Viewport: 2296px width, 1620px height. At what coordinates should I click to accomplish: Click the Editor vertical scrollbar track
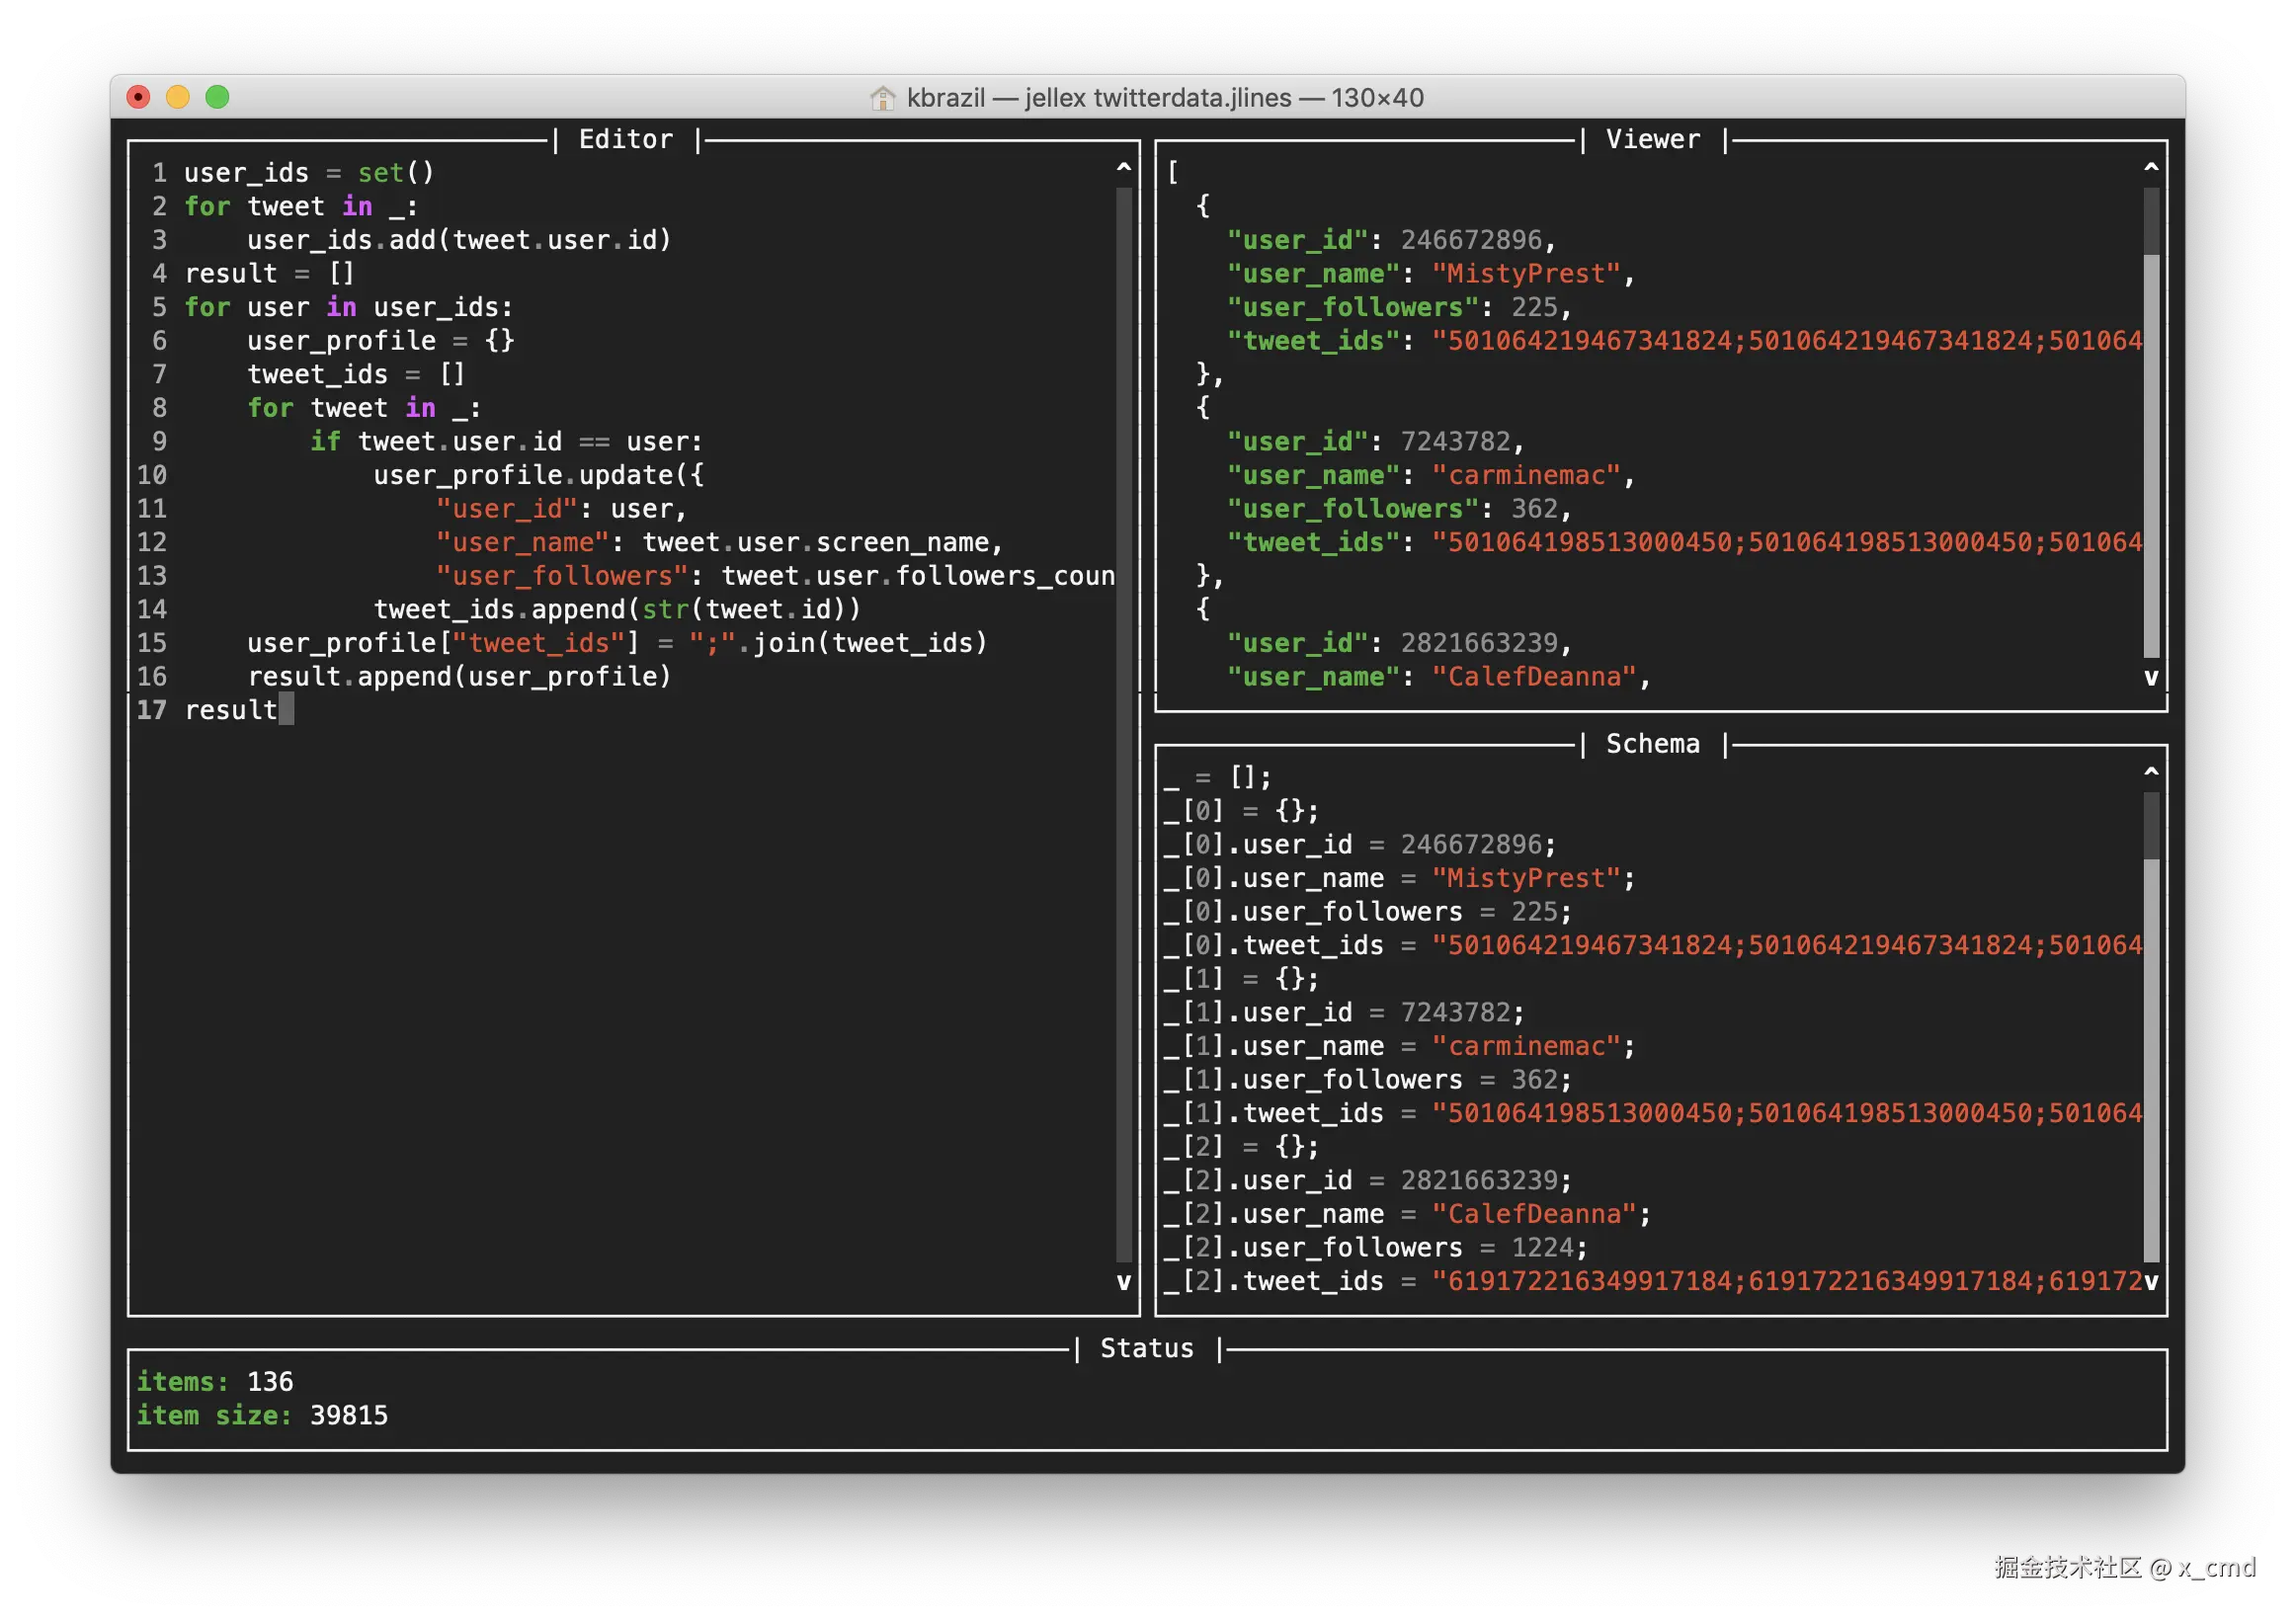click(x=1123, y=725)
